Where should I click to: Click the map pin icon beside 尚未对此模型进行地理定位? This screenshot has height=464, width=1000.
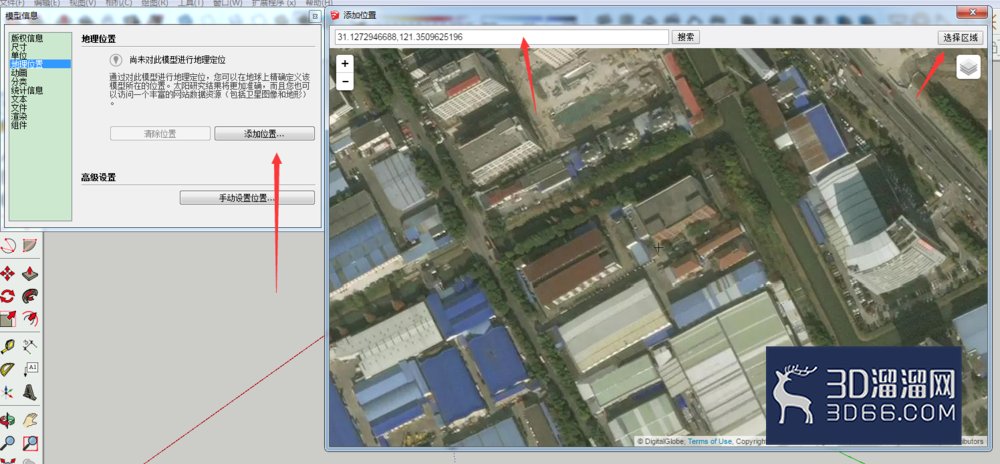pyautogui.click(x=115, y=60)
